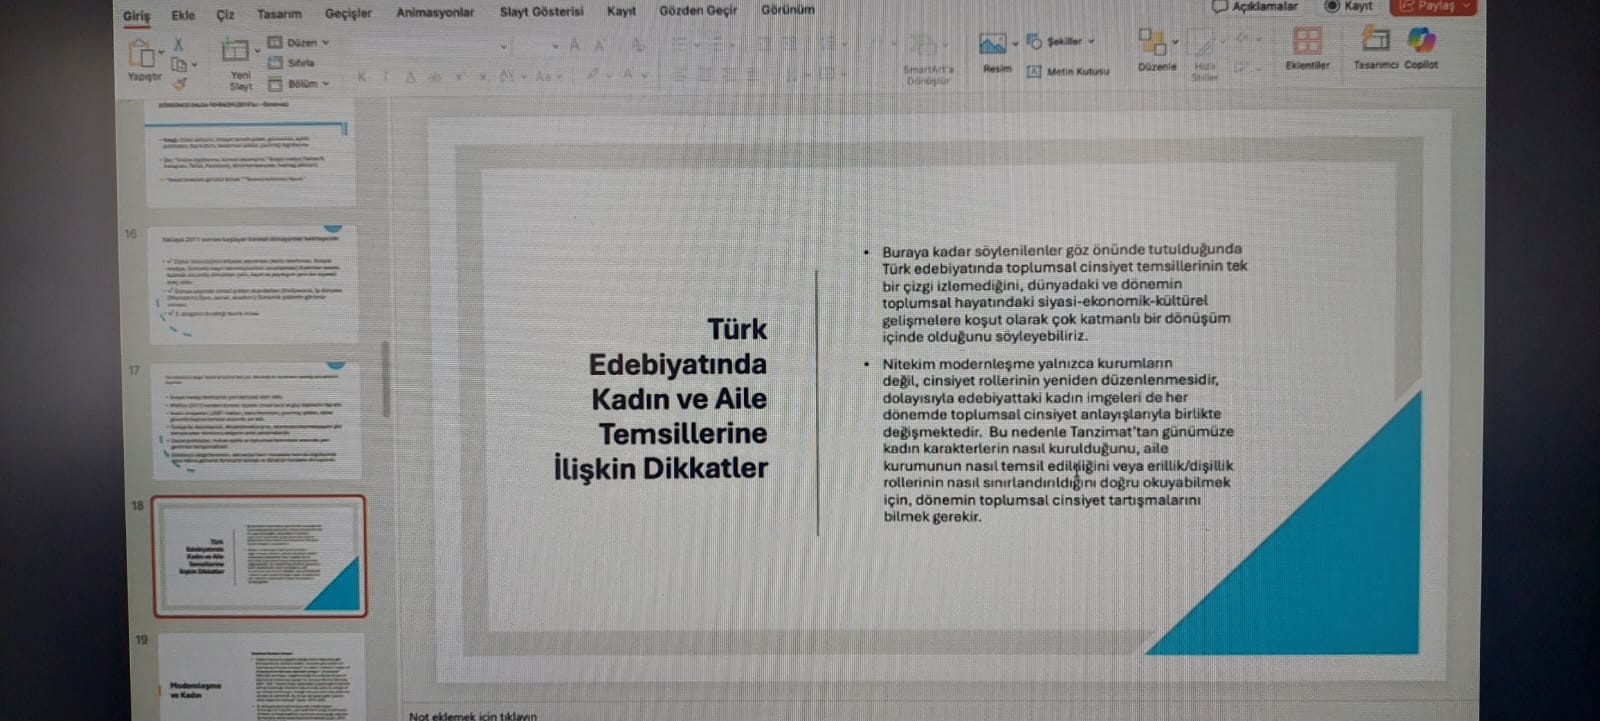The width and height of the screenshot is (1600, 721).
Task: Open the Slayt Gösterisi tab
Action: point(541,12)
